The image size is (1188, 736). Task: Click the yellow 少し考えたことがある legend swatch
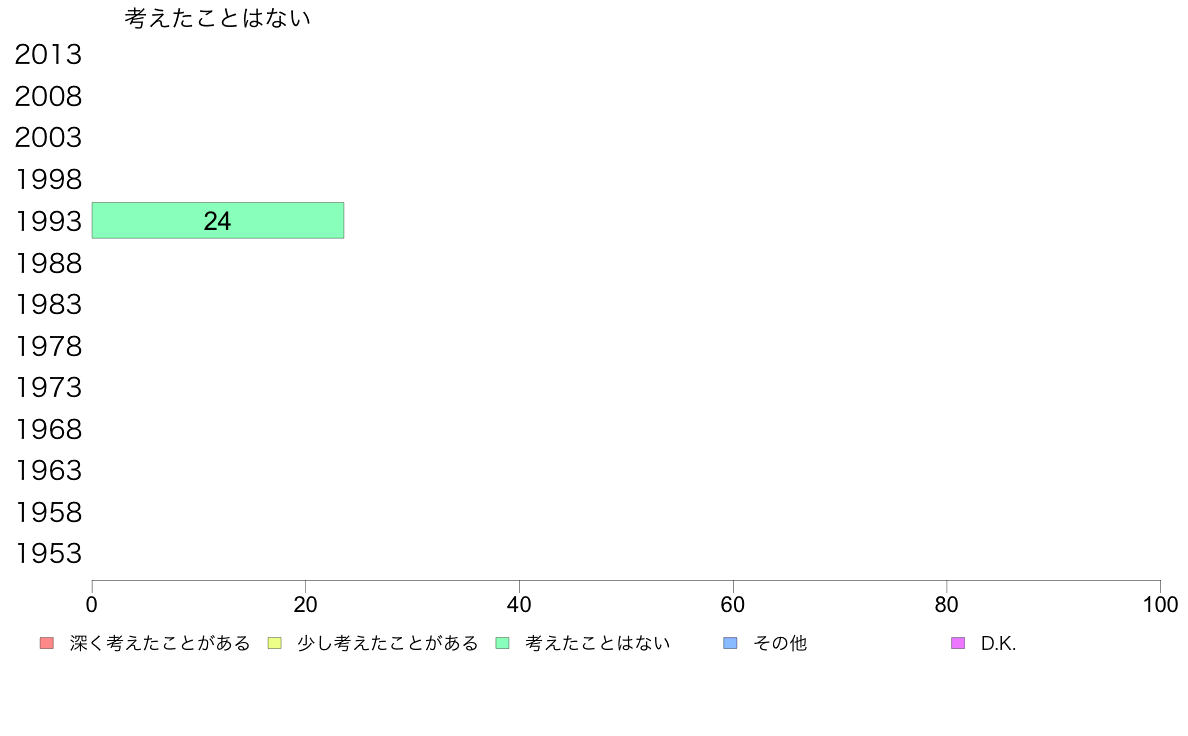point(274,643)
